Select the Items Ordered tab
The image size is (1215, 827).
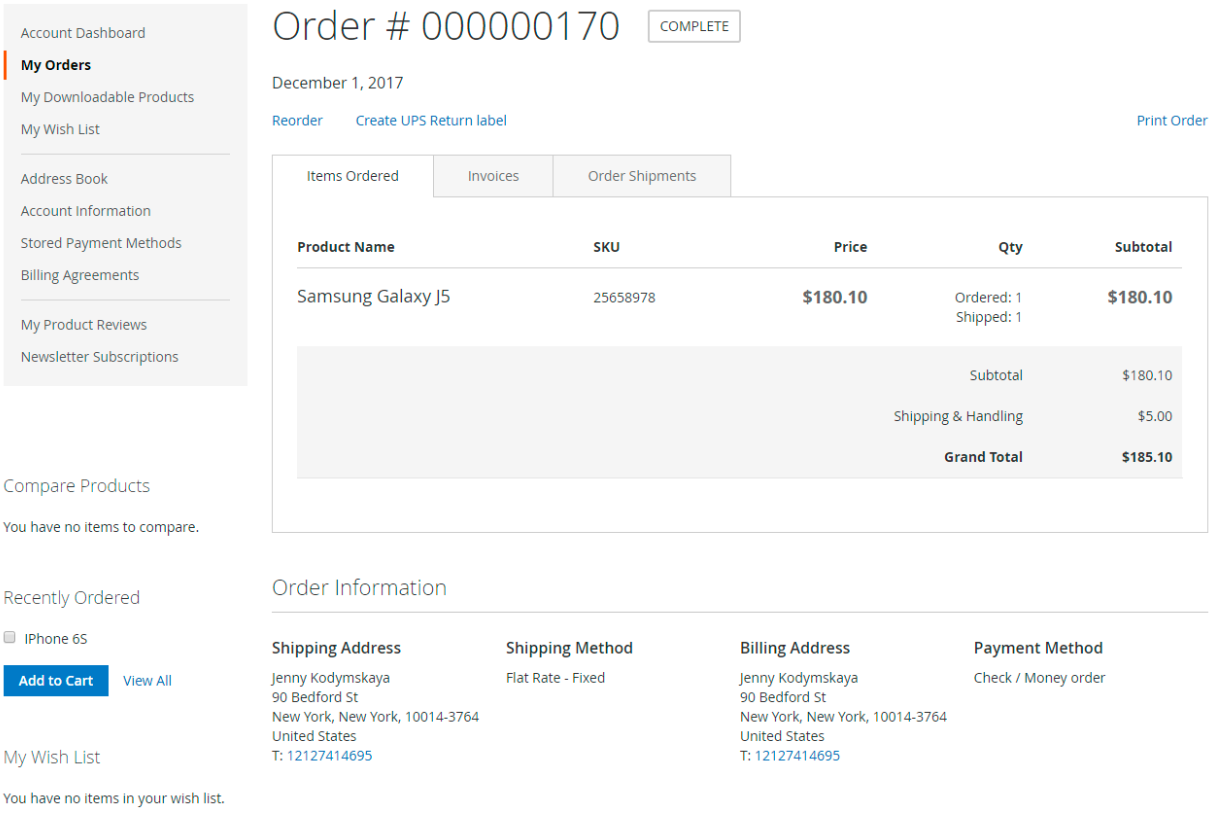pyautogui.click(x=352, y=176)
